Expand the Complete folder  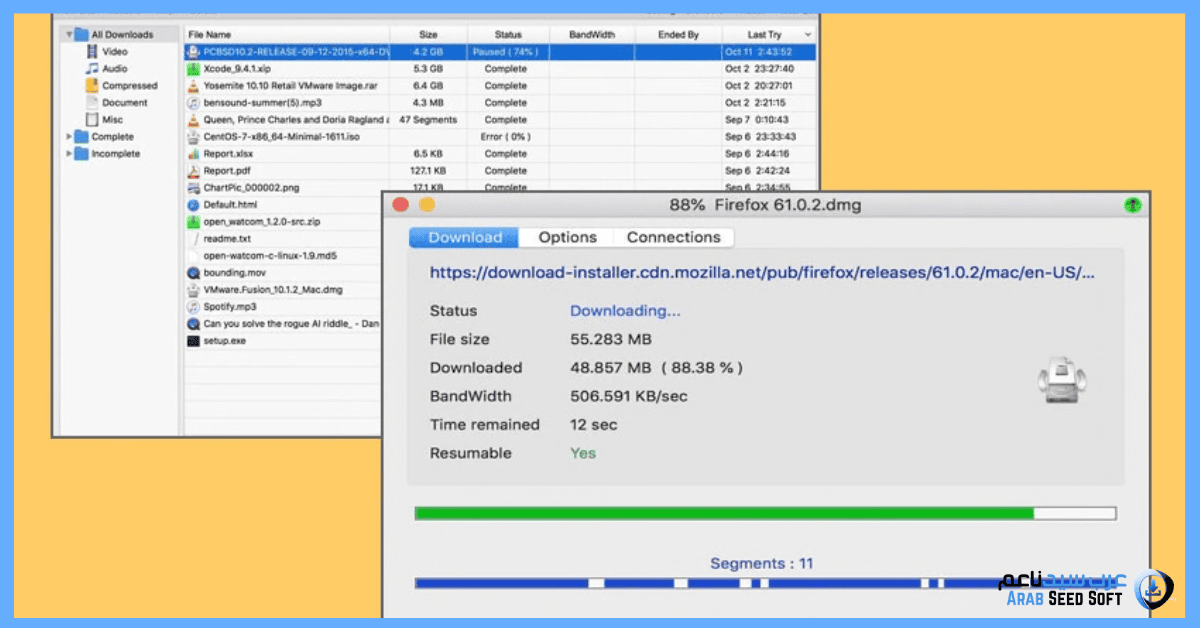point(69,137)
